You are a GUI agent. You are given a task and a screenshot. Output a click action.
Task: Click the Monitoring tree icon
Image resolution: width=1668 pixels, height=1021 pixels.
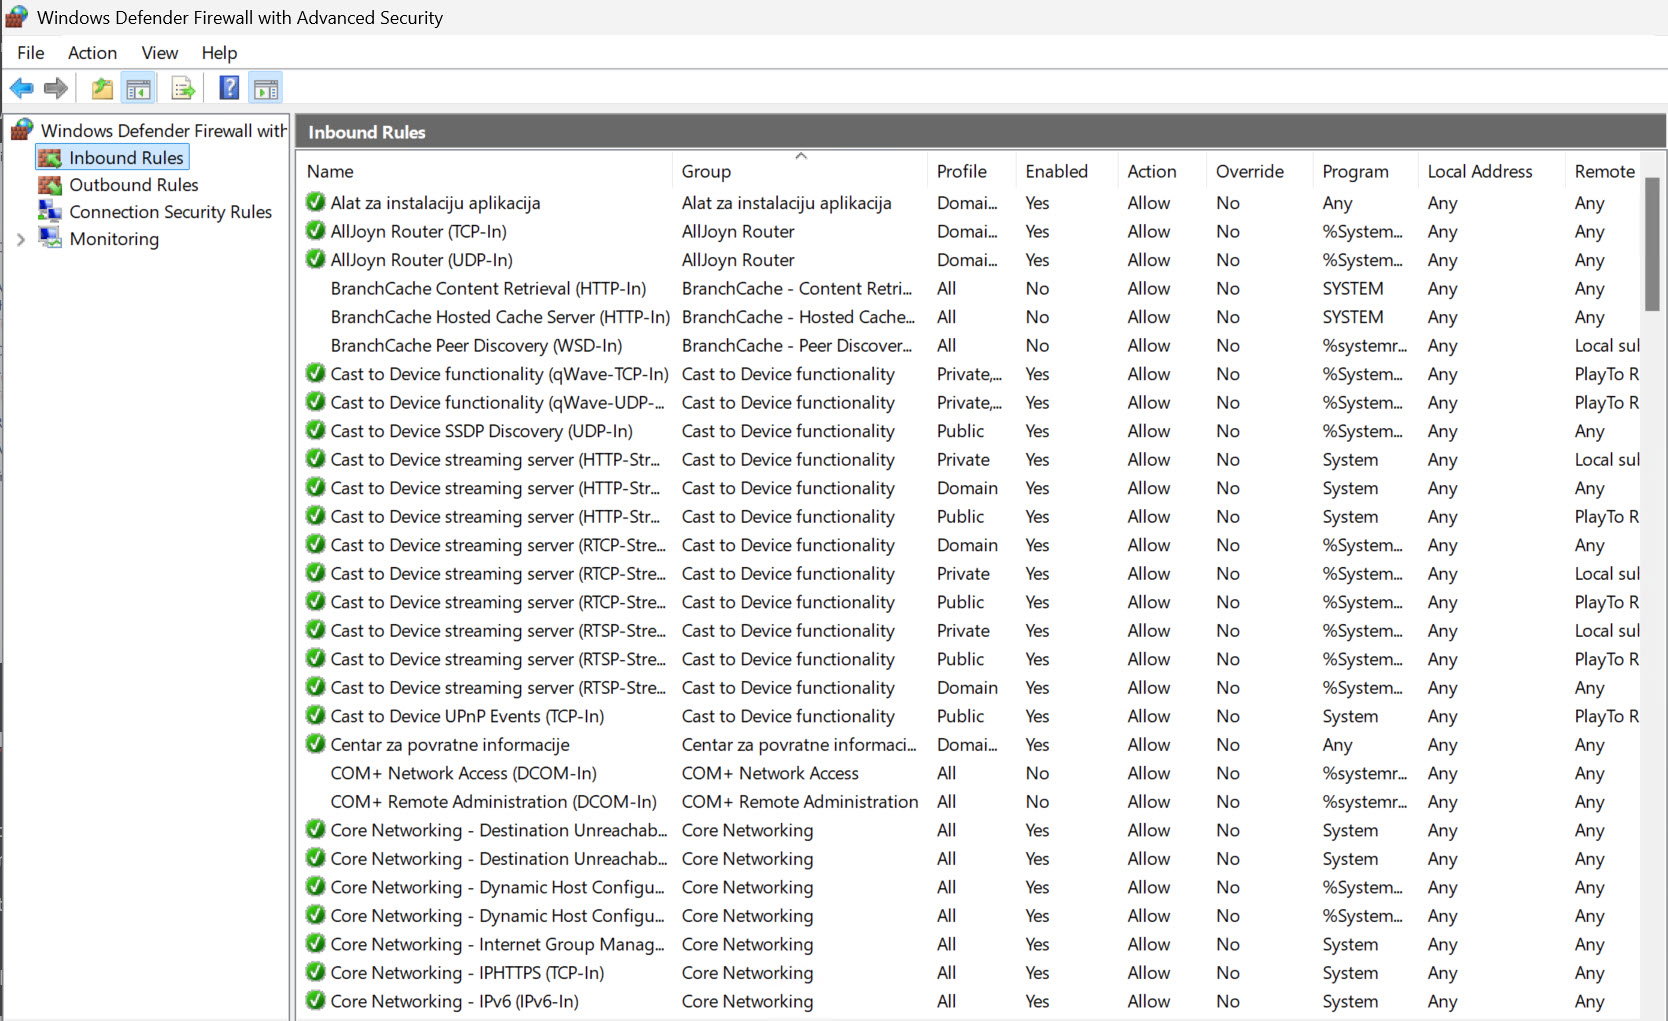50,238
